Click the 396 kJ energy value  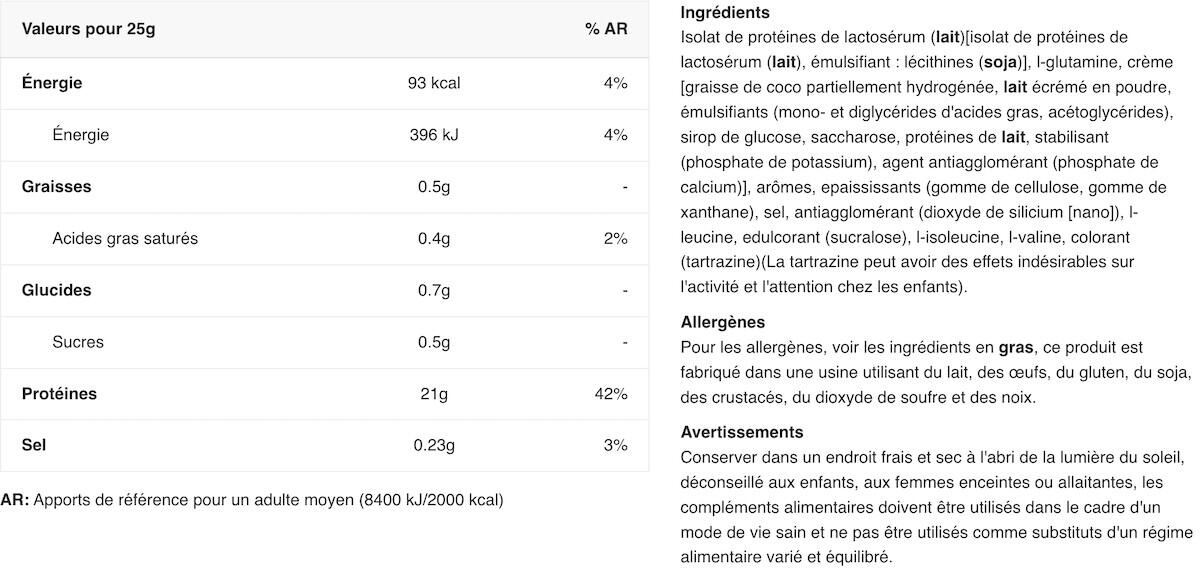[x=434, y=135]
